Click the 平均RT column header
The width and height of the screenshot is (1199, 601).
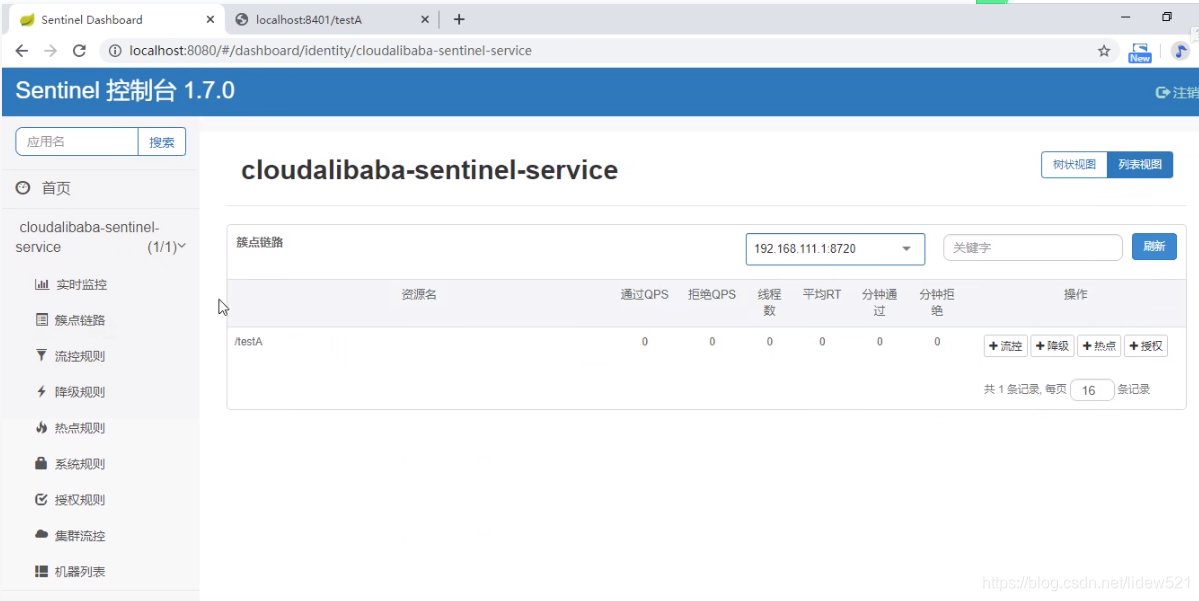[822, 294]
